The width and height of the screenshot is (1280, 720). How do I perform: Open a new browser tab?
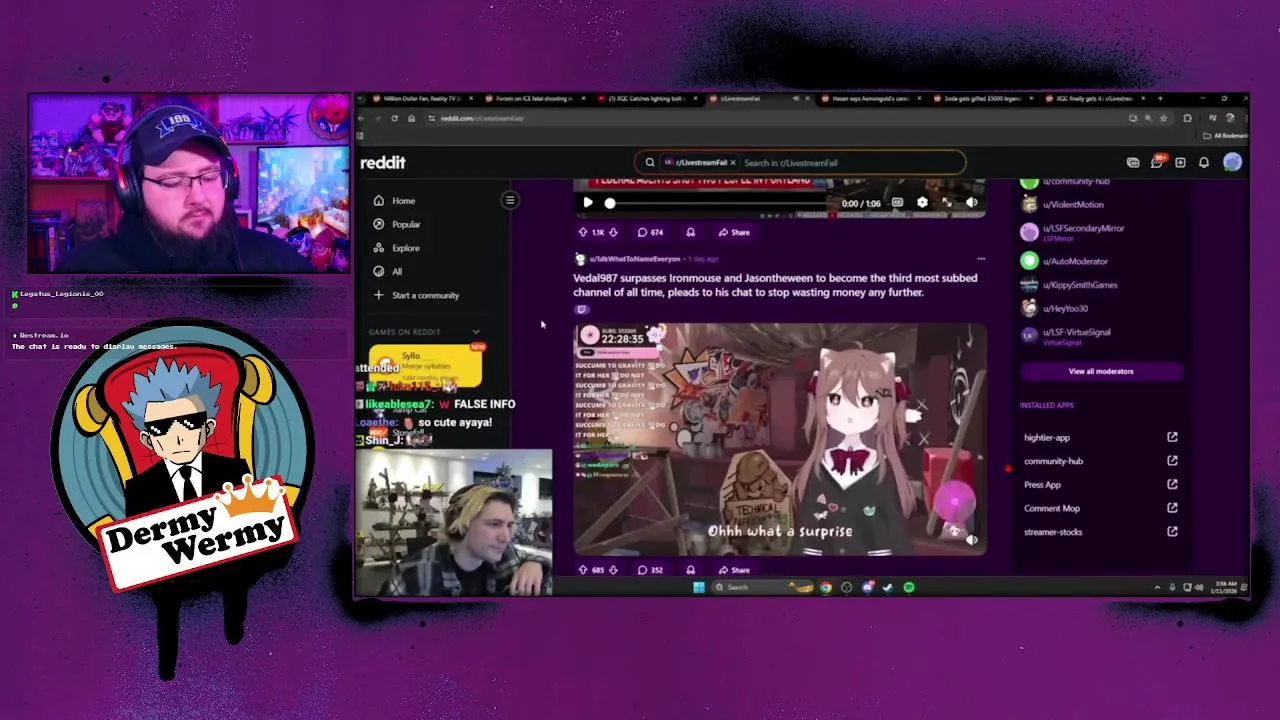(1160, 99)
